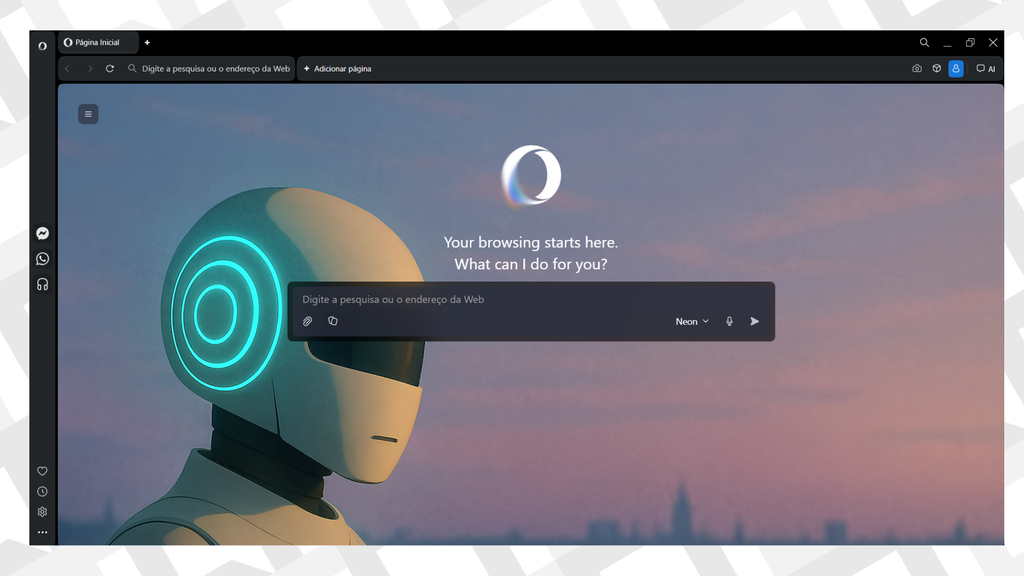Take a snapshot with camera icon

pos(916,69)
